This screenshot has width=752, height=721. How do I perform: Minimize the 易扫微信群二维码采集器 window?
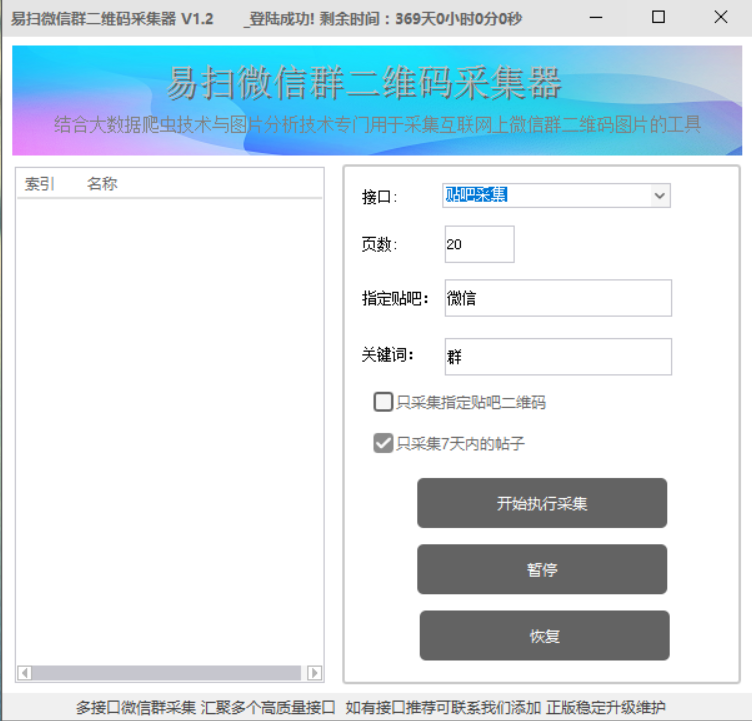tap(596, 18)
